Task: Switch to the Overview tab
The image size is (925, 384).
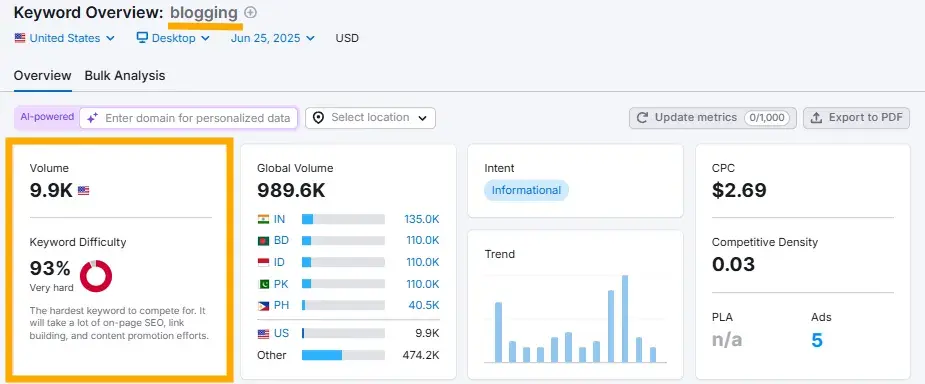Action: (x=42, y=76)
